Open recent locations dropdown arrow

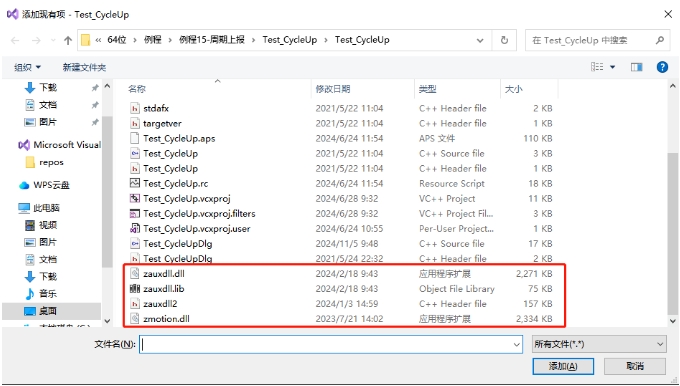click(53, 40)
